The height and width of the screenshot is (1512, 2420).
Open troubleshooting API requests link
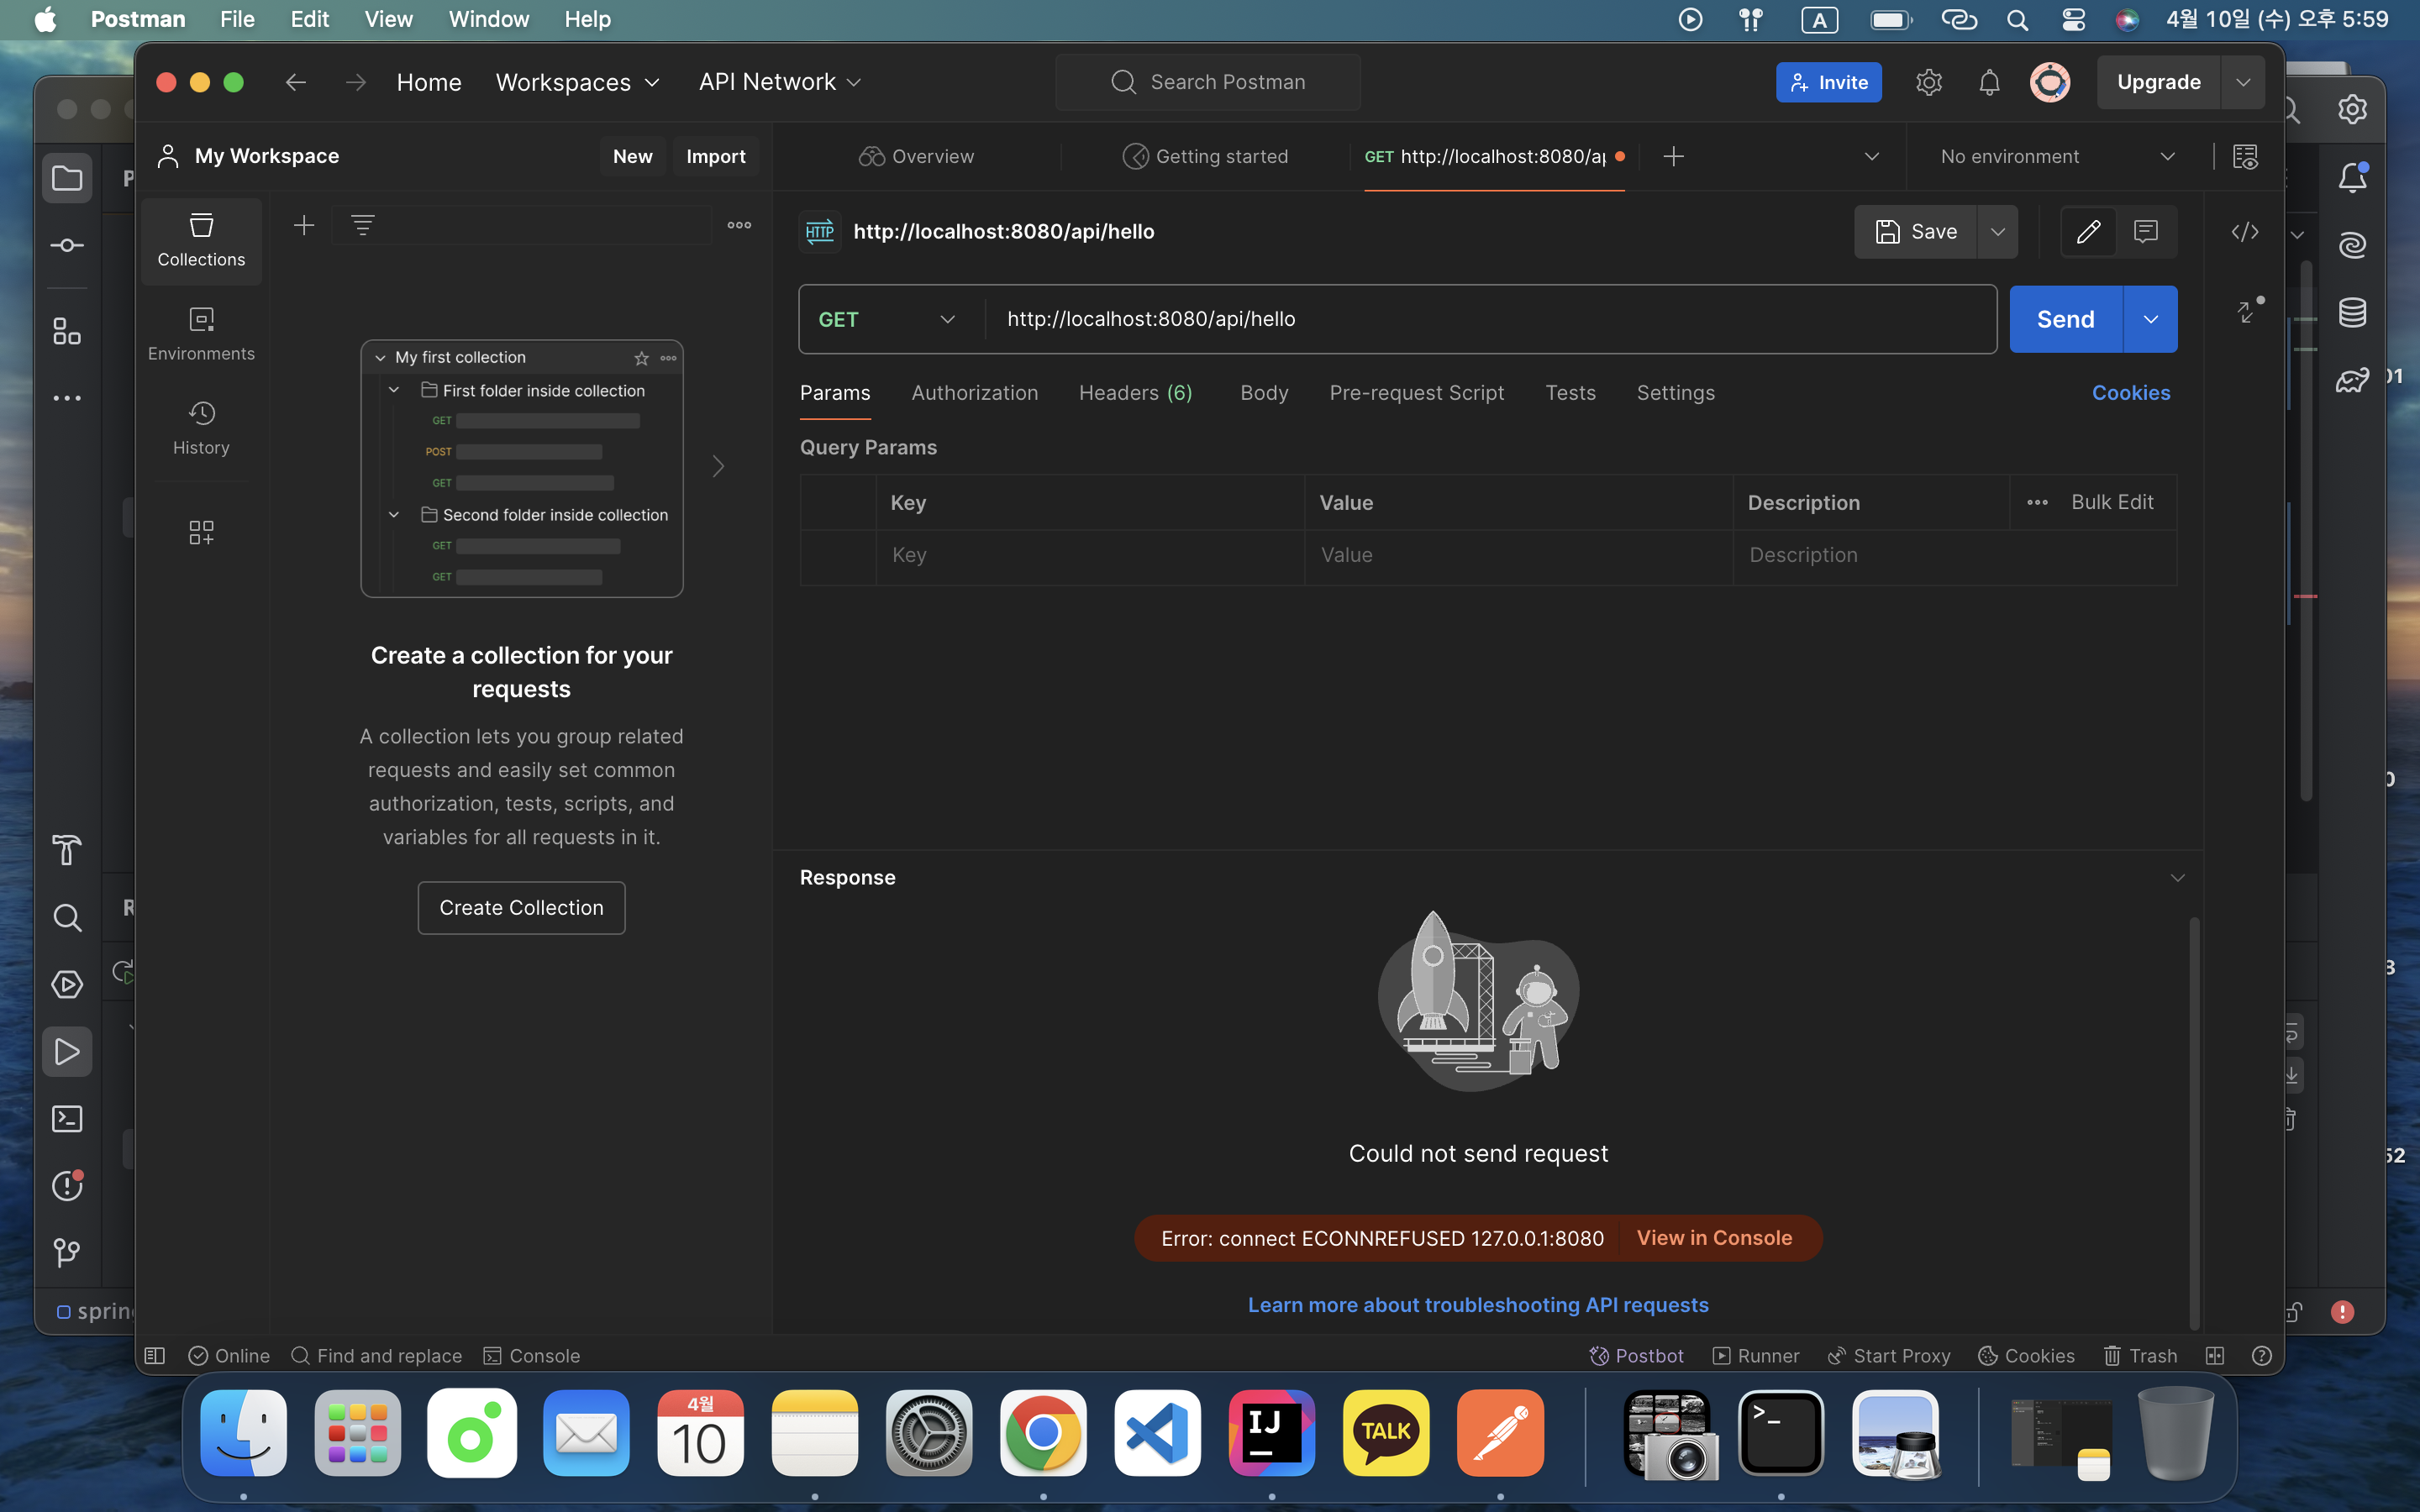tap(1478, 1305)
